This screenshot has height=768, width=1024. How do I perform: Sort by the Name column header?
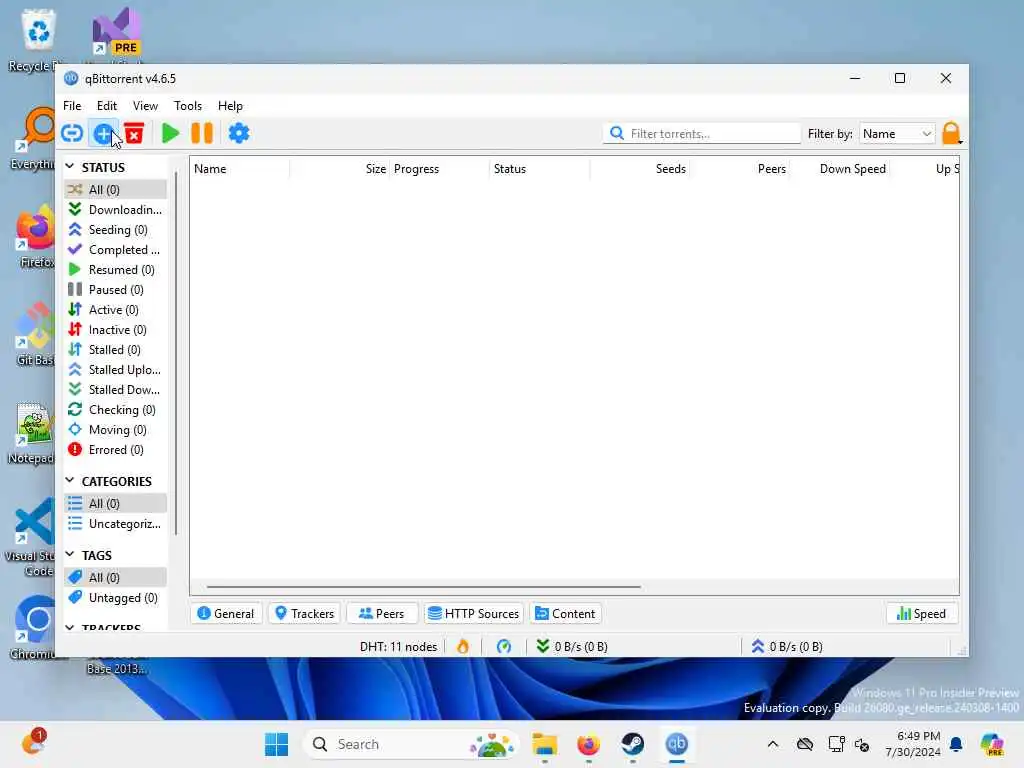pyautogui.click(x=239, y=169)
